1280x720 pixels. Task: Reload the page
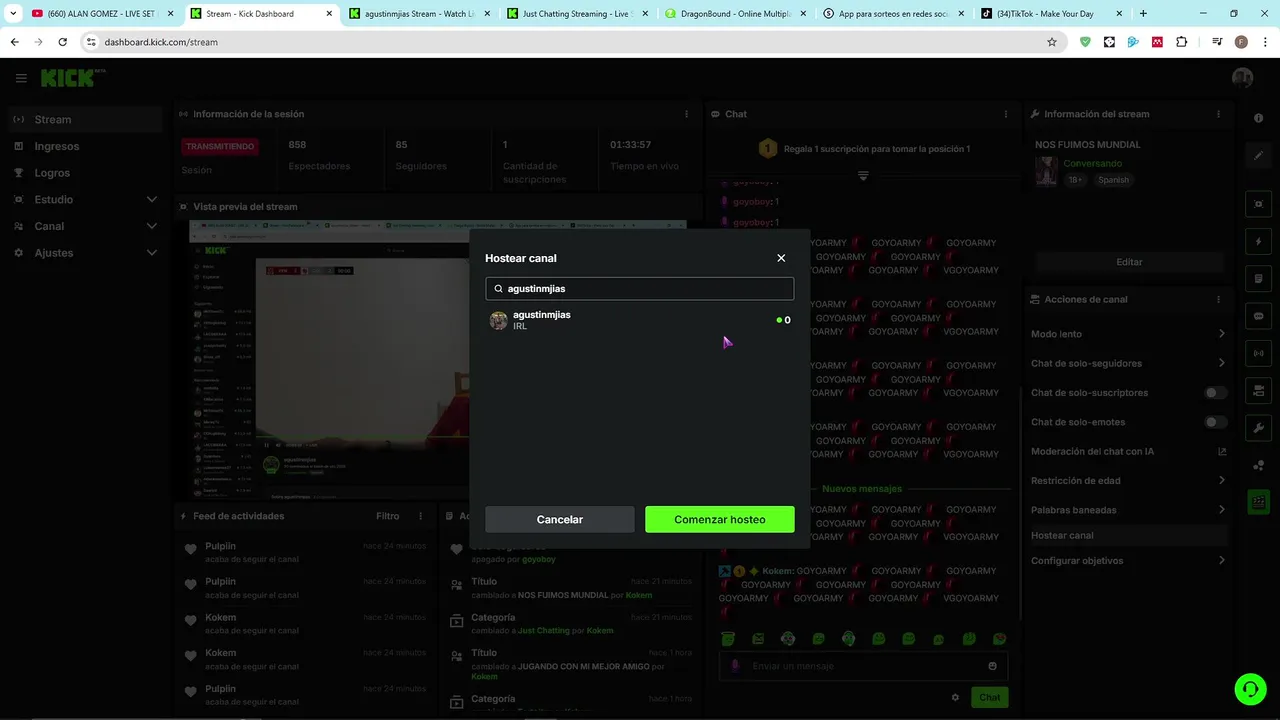(62, 42)
